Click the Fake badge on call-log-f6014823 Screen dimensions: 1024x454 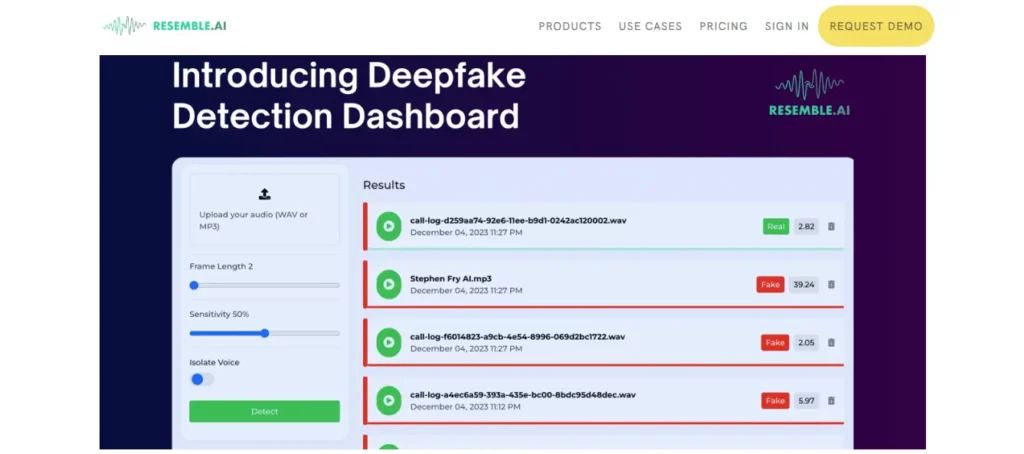point(775,342)
